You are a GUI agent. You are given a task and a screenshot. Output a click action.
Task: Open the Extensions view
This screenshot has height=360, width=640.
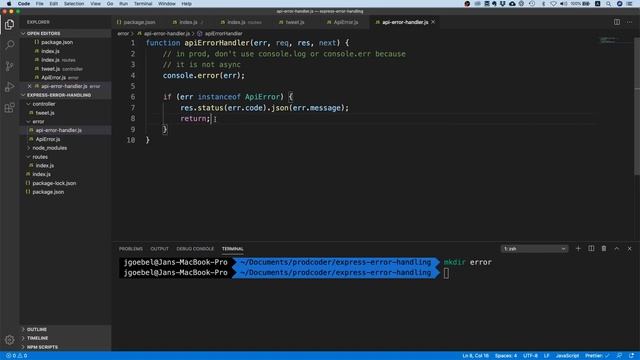pyautogui.click(x=9, y=108)
